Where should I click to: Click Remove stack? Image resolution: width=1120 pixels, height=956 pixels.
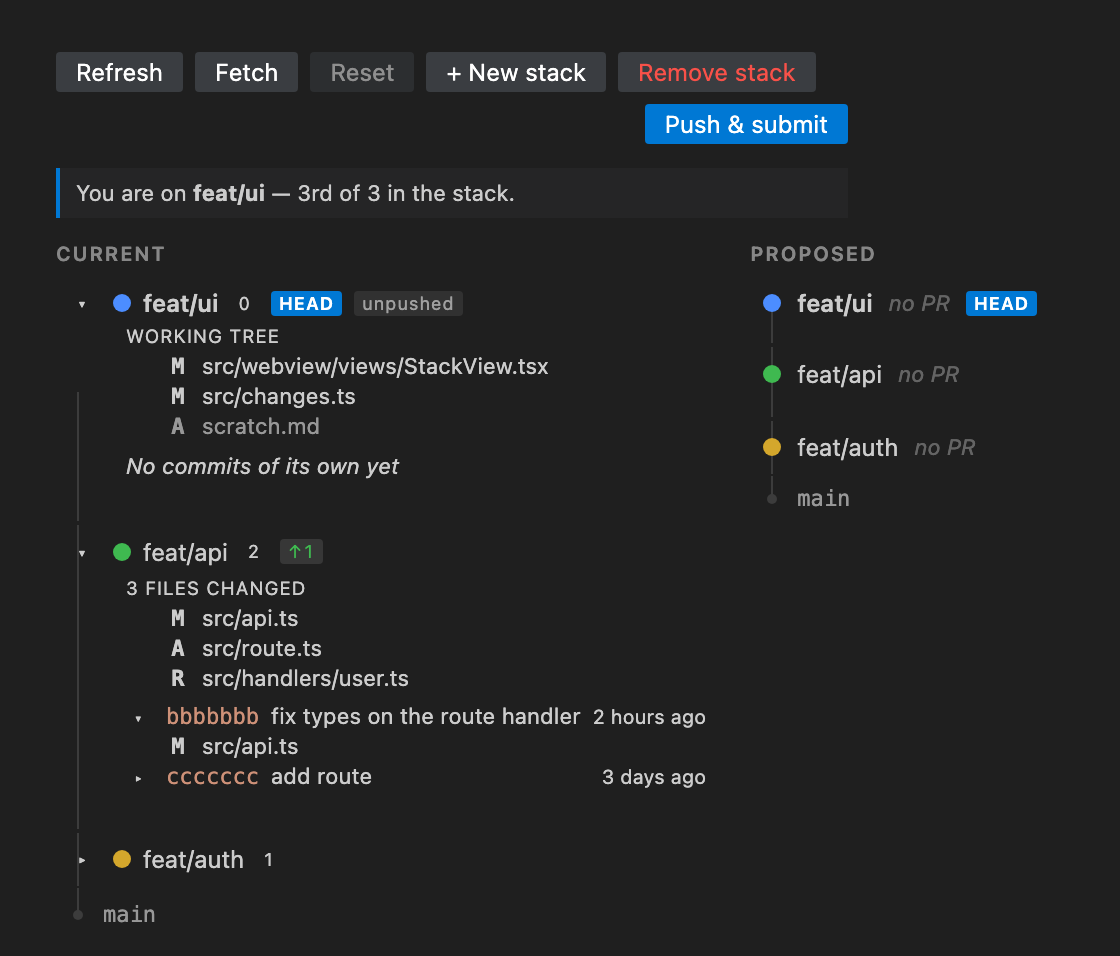[716, 72]
